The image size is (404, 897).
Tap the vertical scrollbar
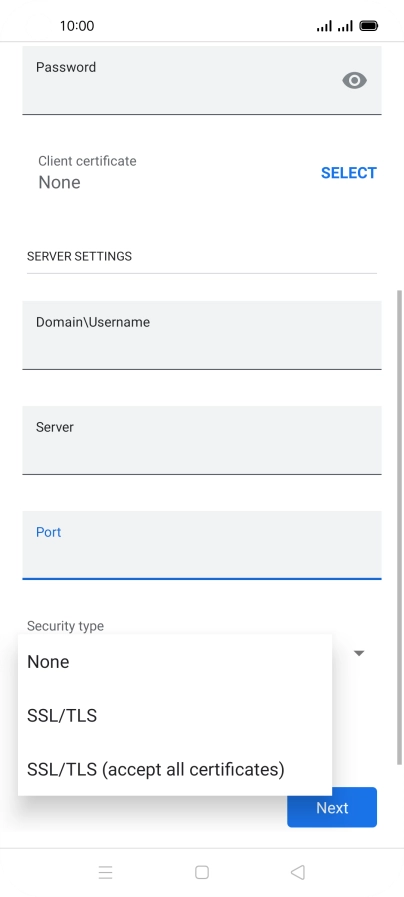pos(399,526)
